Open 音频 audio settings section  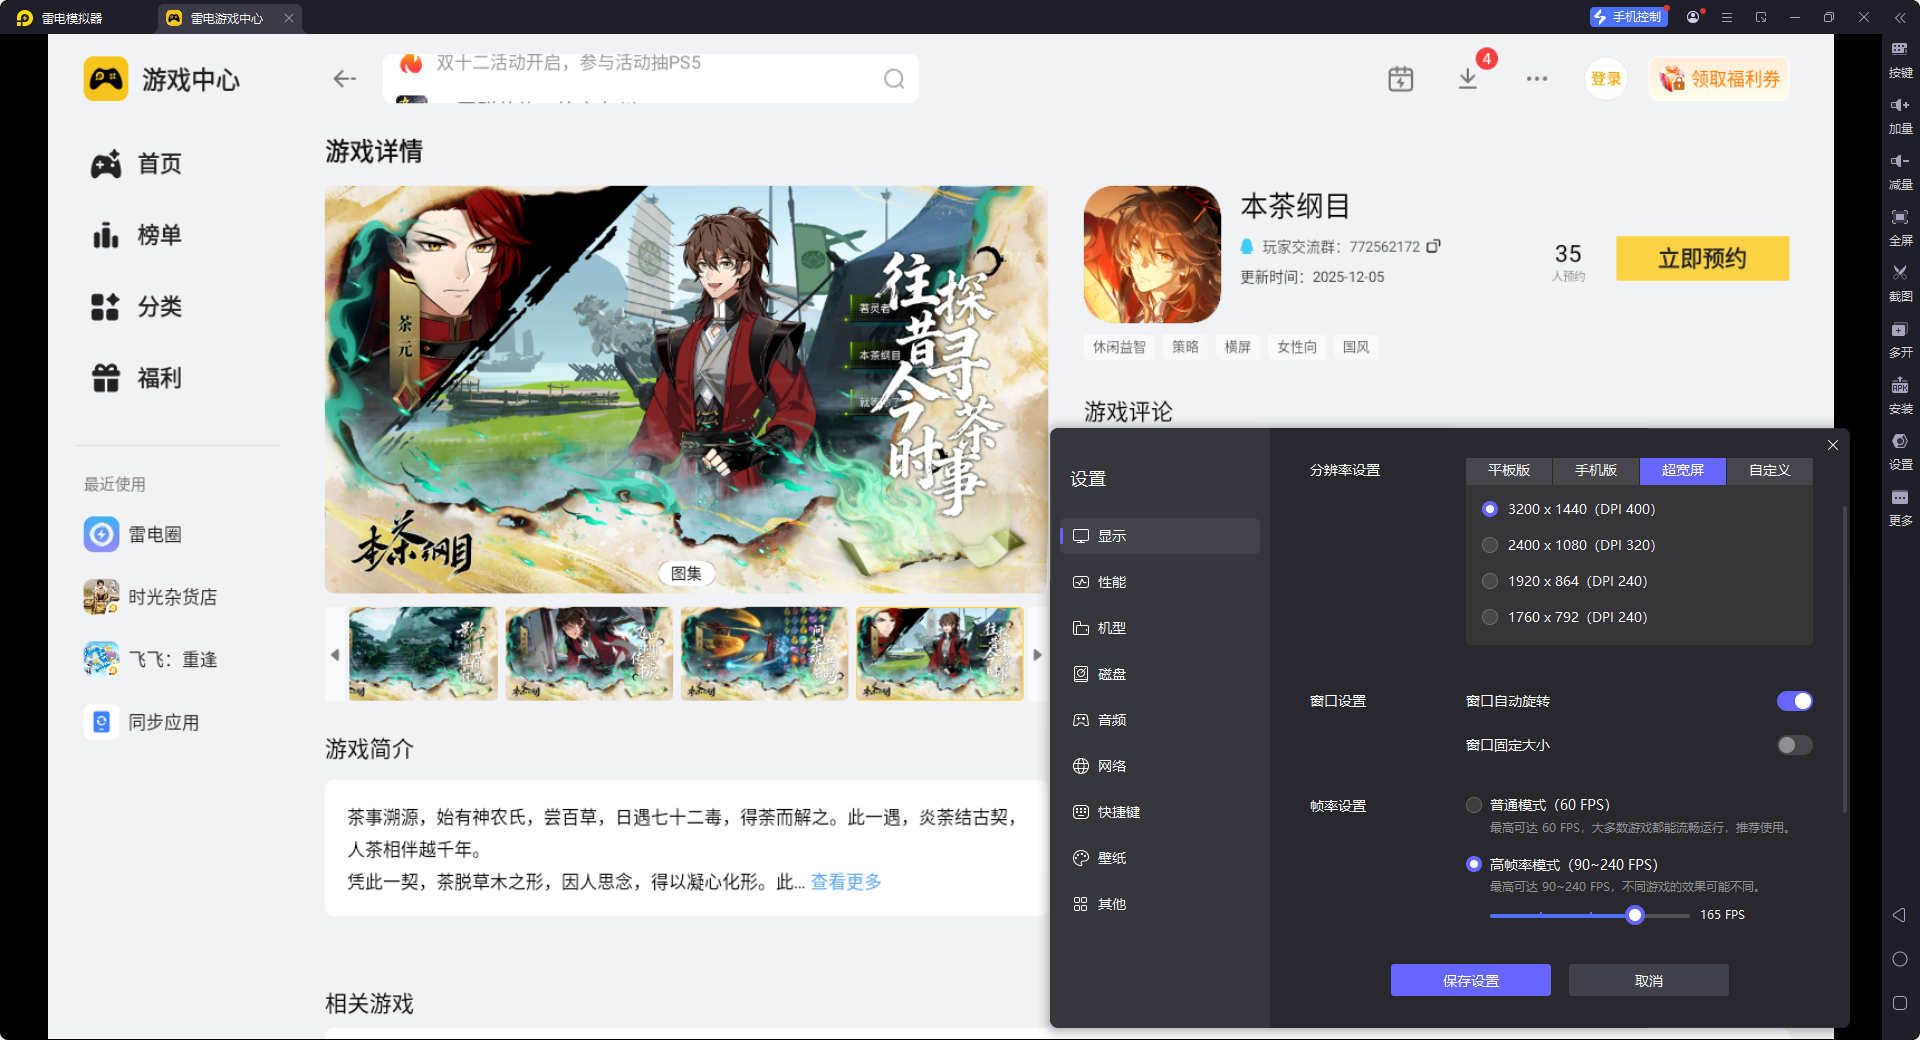[1160, 720]
